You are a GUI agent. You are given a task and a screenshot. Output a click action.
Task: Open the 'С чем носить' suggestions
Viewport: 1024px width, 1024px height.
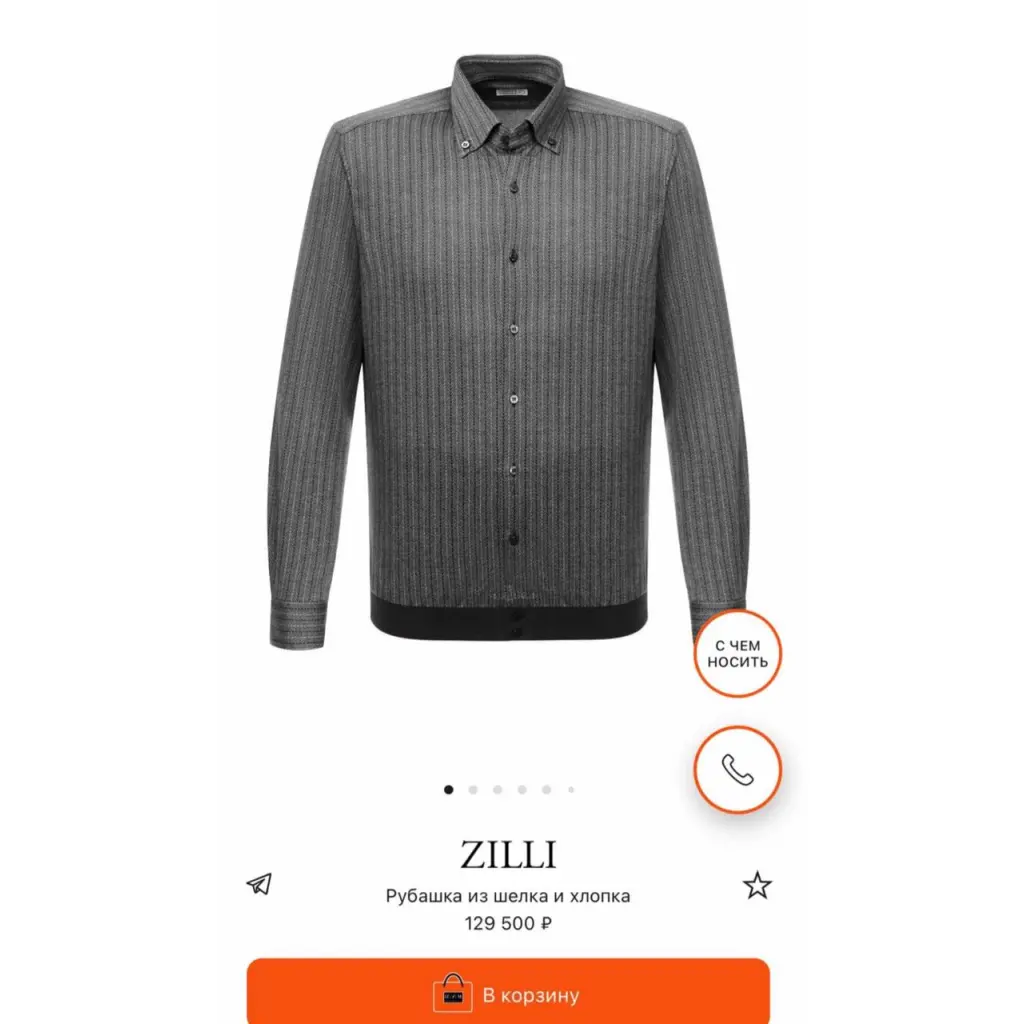(737, 653)
